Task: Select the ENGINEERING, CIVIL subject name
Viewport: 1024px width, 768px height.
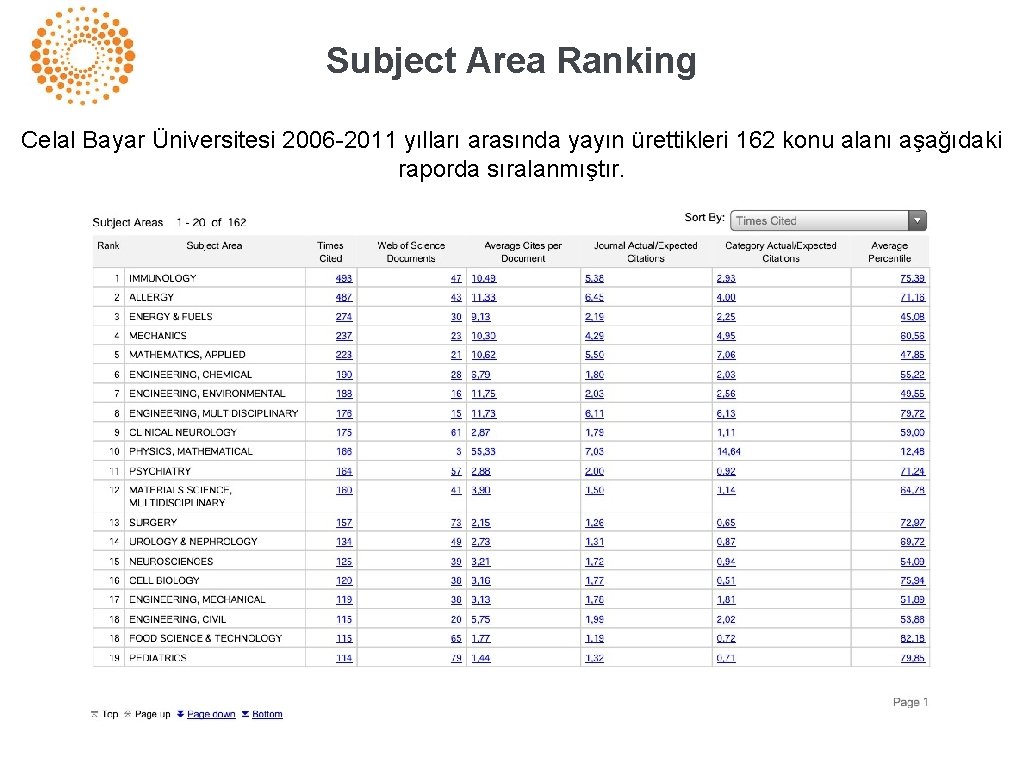Action: pos(178,619)
